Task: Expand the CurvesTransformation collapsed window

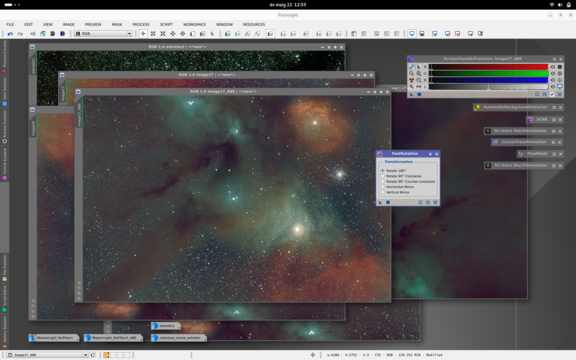Action: coord(553,142)
